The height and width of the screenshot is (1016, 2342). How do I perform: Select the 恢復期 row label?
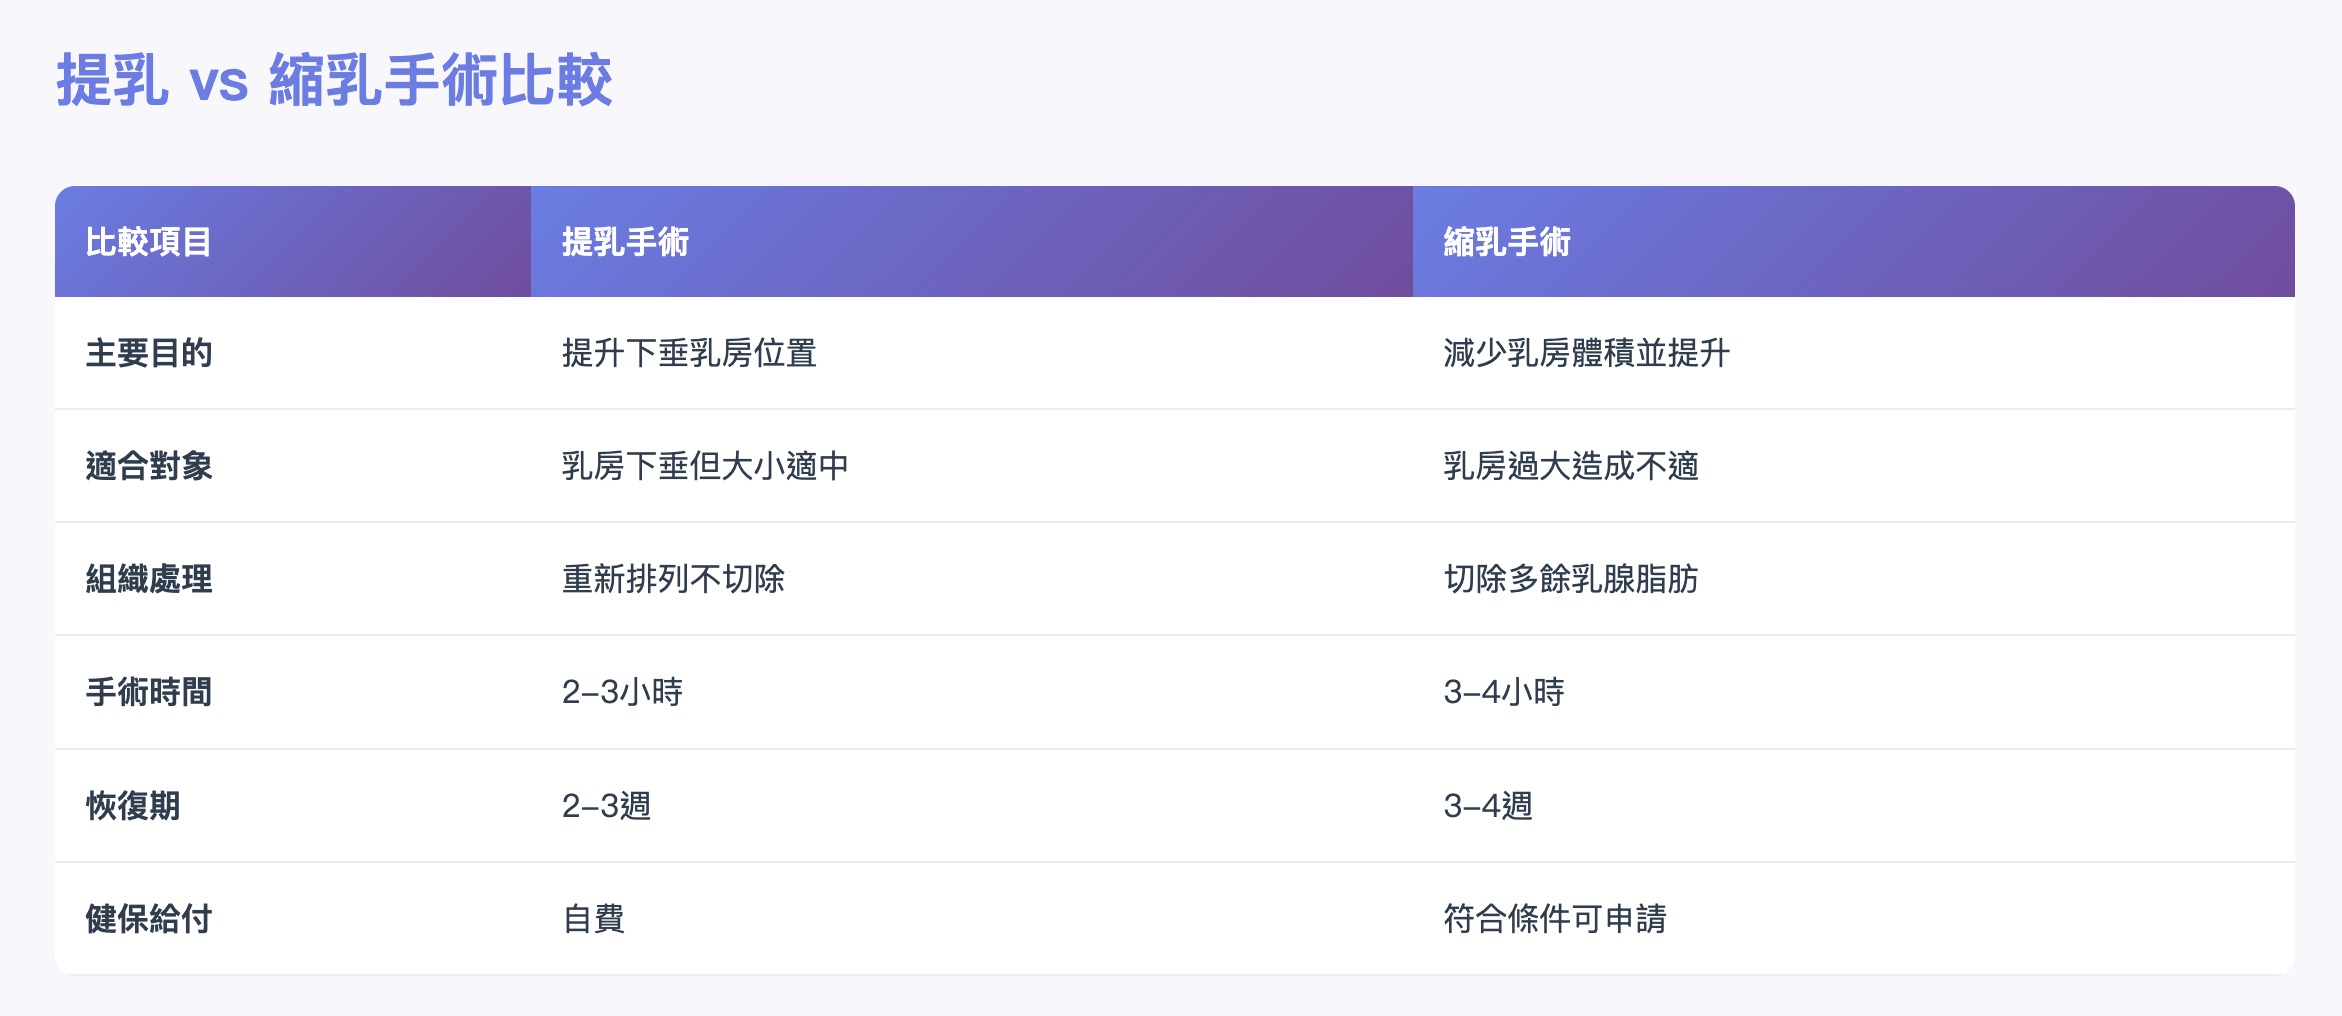[133, 806]
